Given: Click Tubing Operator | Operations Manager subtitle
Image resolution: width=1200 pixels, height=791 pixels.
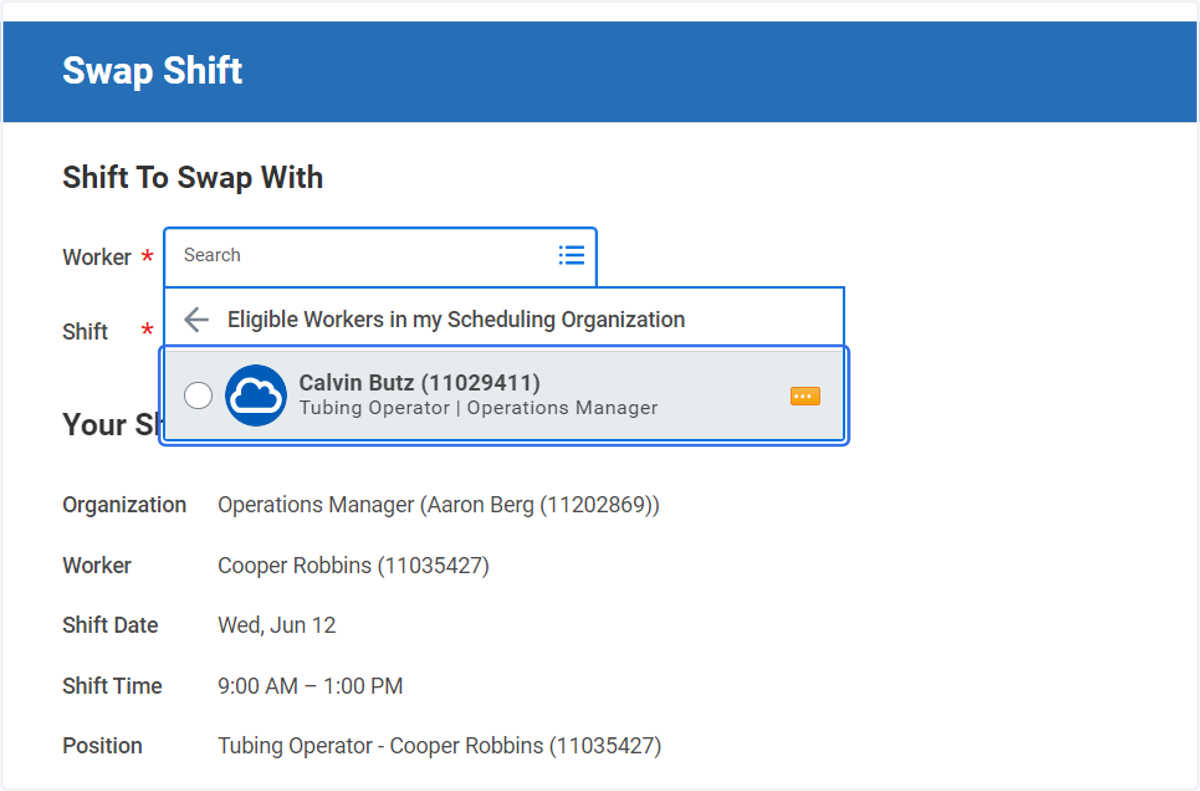Looking at the screenshot, I should click(478, 408).
